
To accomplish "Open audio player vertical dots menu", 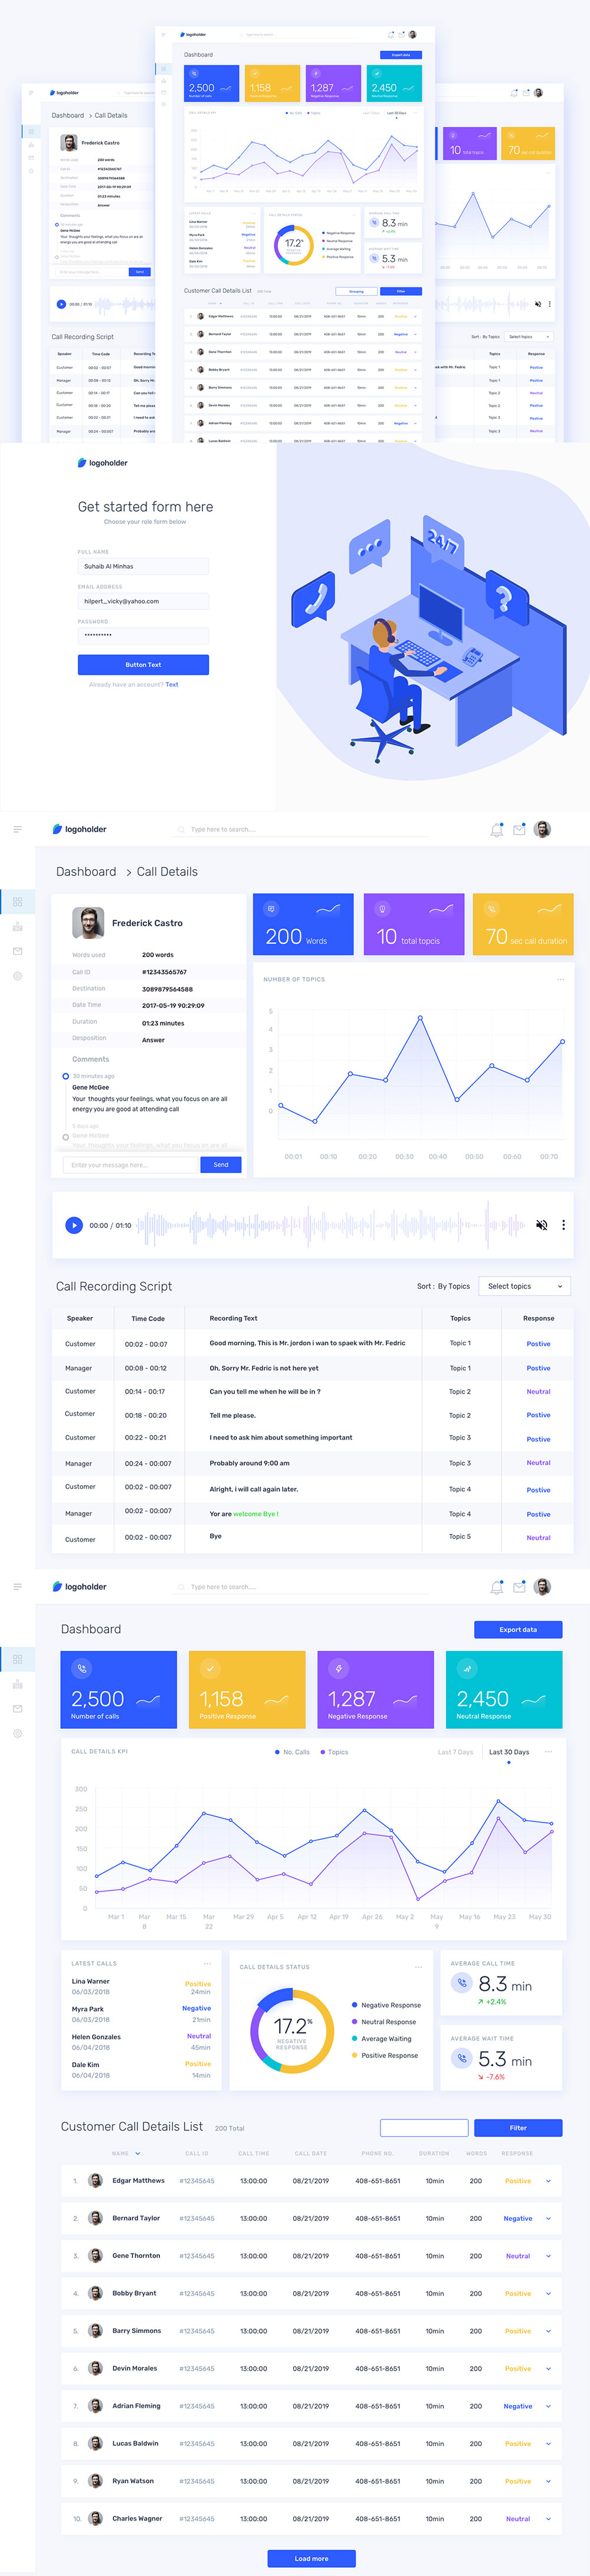I will tap(563, 1225).
